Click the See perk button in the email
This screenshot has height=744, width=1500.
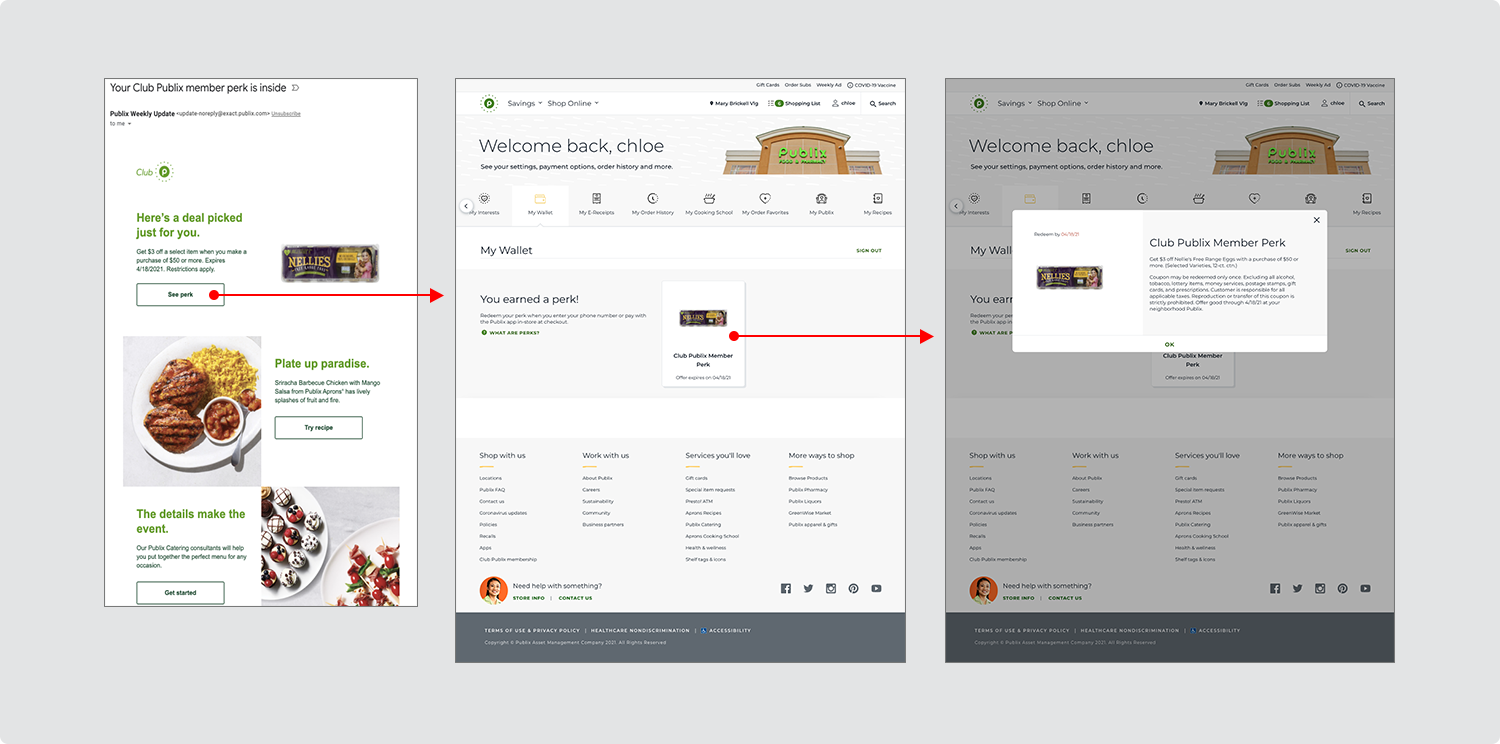coord(180,294)
